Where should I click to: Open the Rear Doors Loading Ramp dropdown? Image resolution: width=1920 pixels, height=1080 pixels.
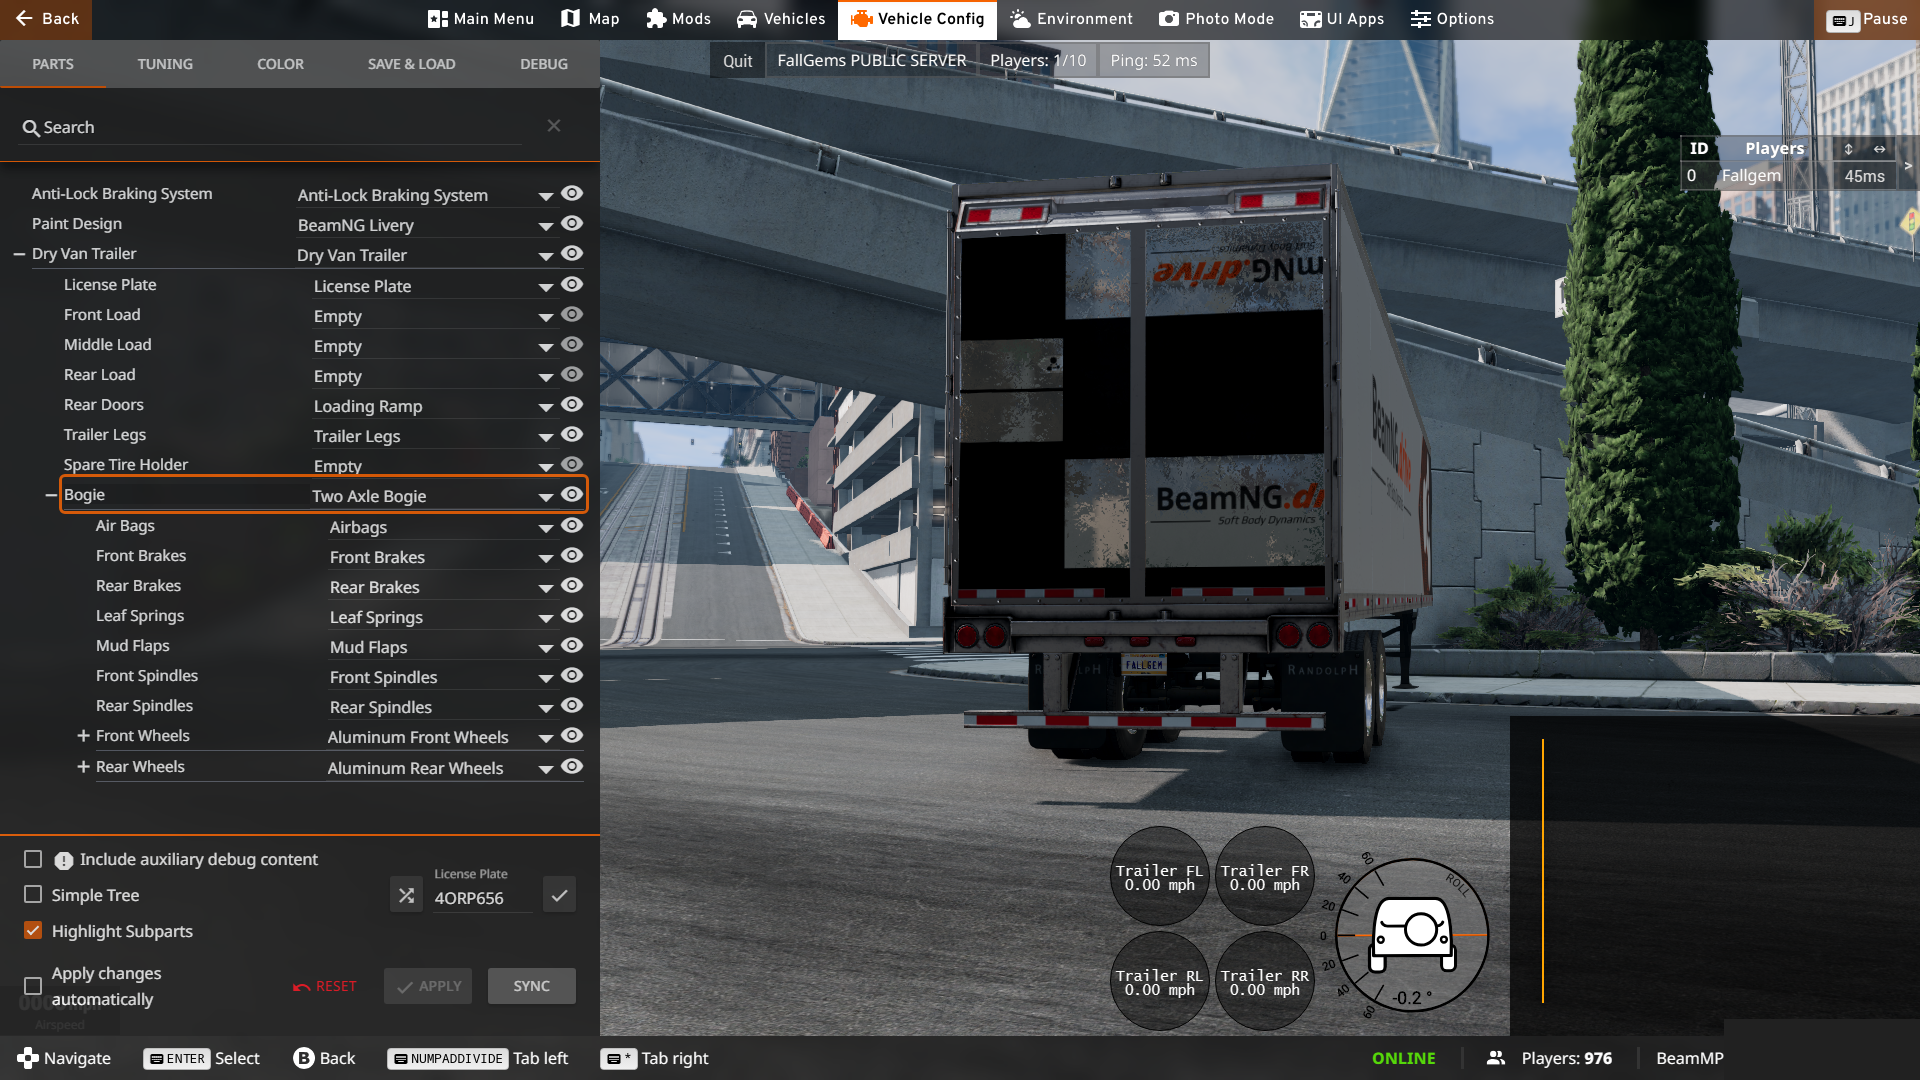(433, 406)
